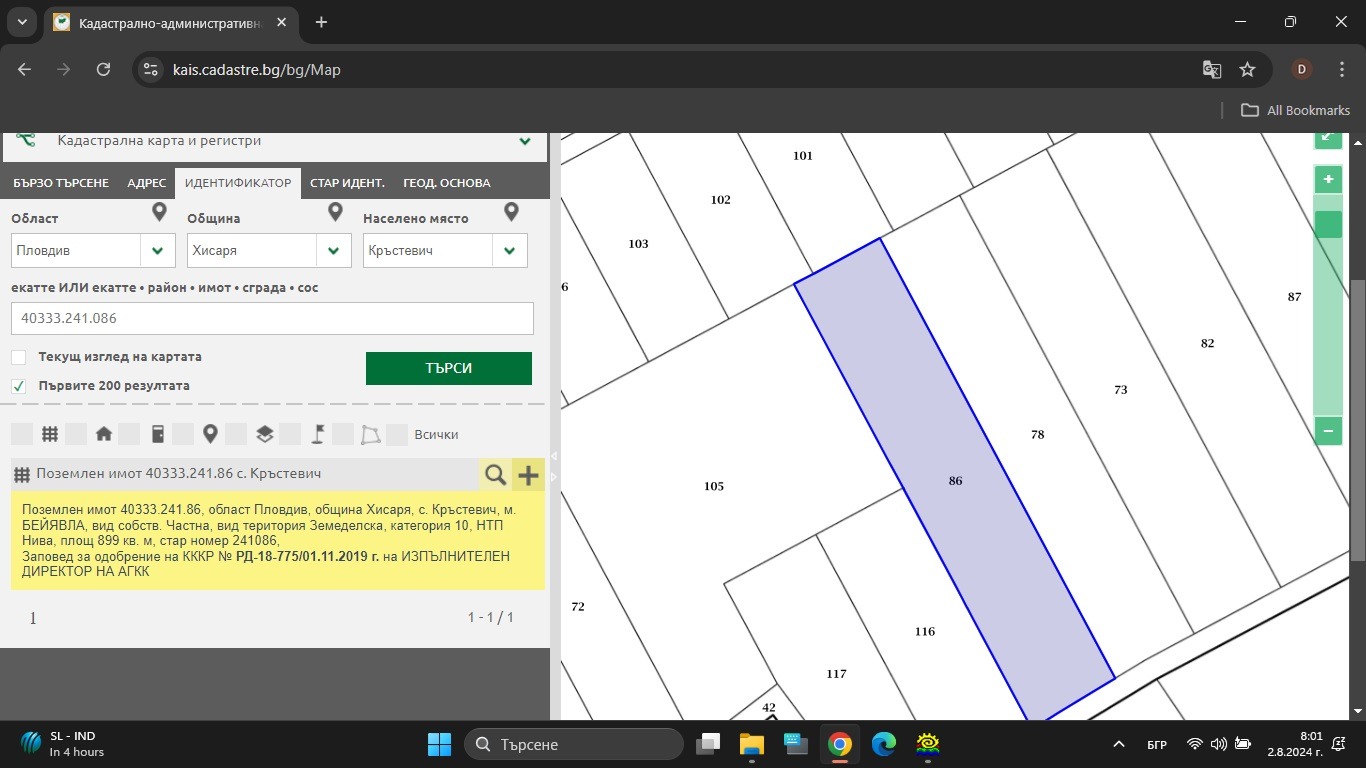Toggle the Всички filter checkbox
This screenshot has height=768, width=1366.
tap(397, 434)
